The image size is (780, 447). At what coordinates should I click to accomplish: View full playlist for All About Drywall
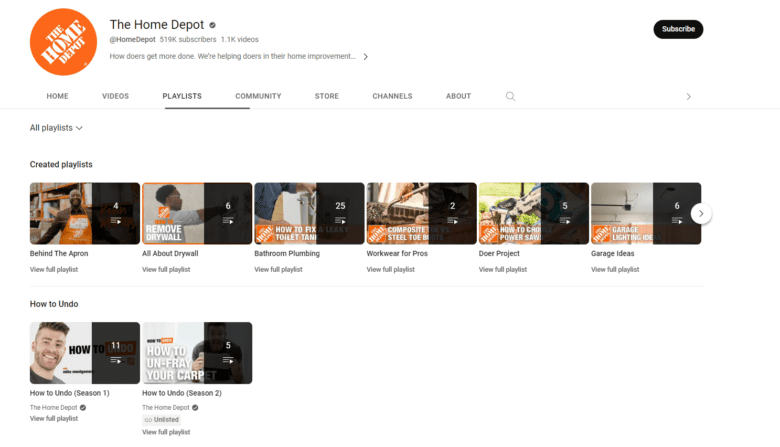[166, 269]
